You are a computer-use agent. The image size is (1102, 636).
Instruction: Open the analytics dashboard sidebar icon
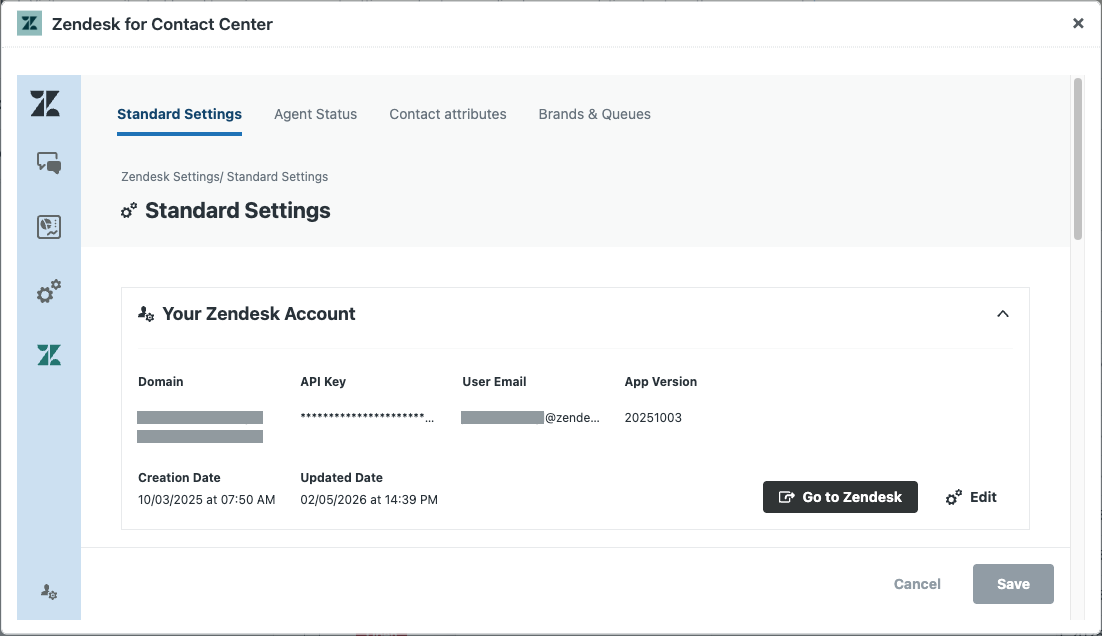click(x=49, y=227)
